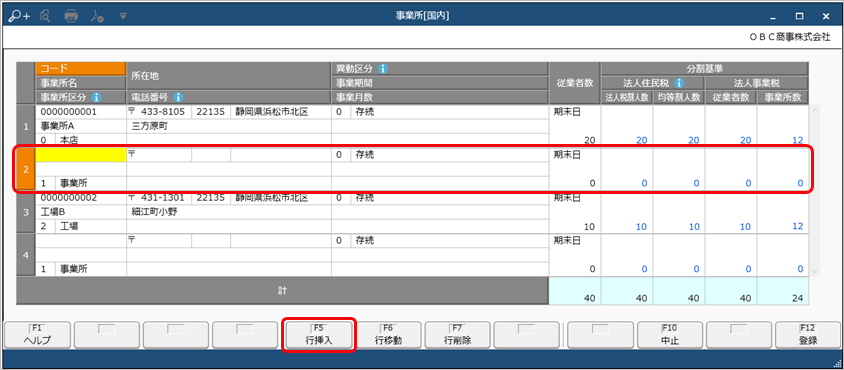The image size is (844, 370).
Task: Click postal code field in row 2
Action: coord(159,155)
